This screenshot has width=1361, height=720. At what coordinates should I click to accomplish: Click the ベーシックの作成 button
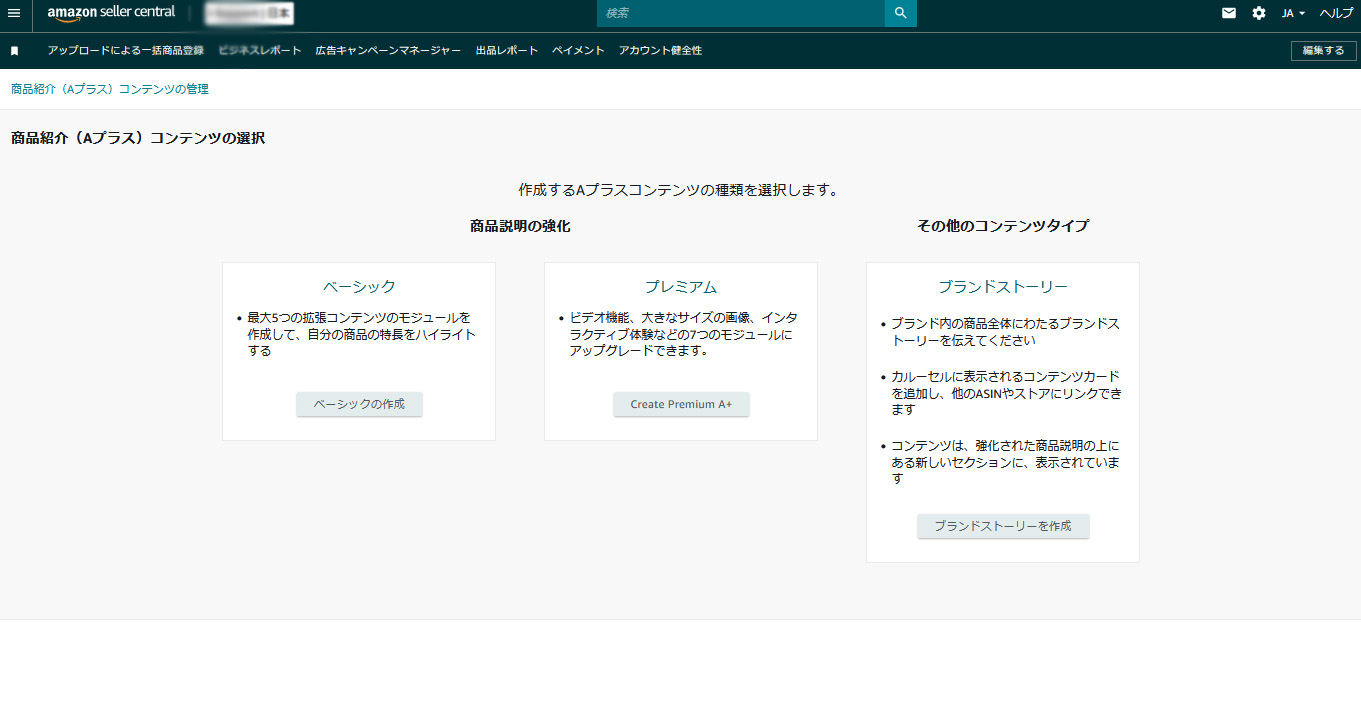[359, 404]
